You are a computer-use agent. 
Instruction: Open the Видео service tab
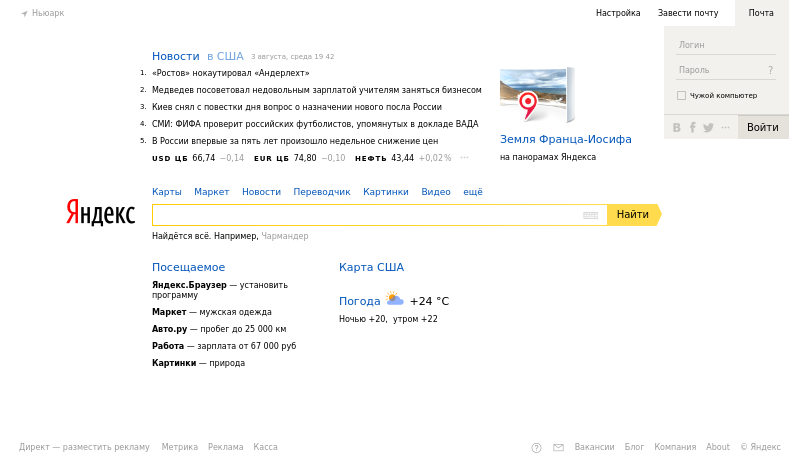click(x=436, y=192)
